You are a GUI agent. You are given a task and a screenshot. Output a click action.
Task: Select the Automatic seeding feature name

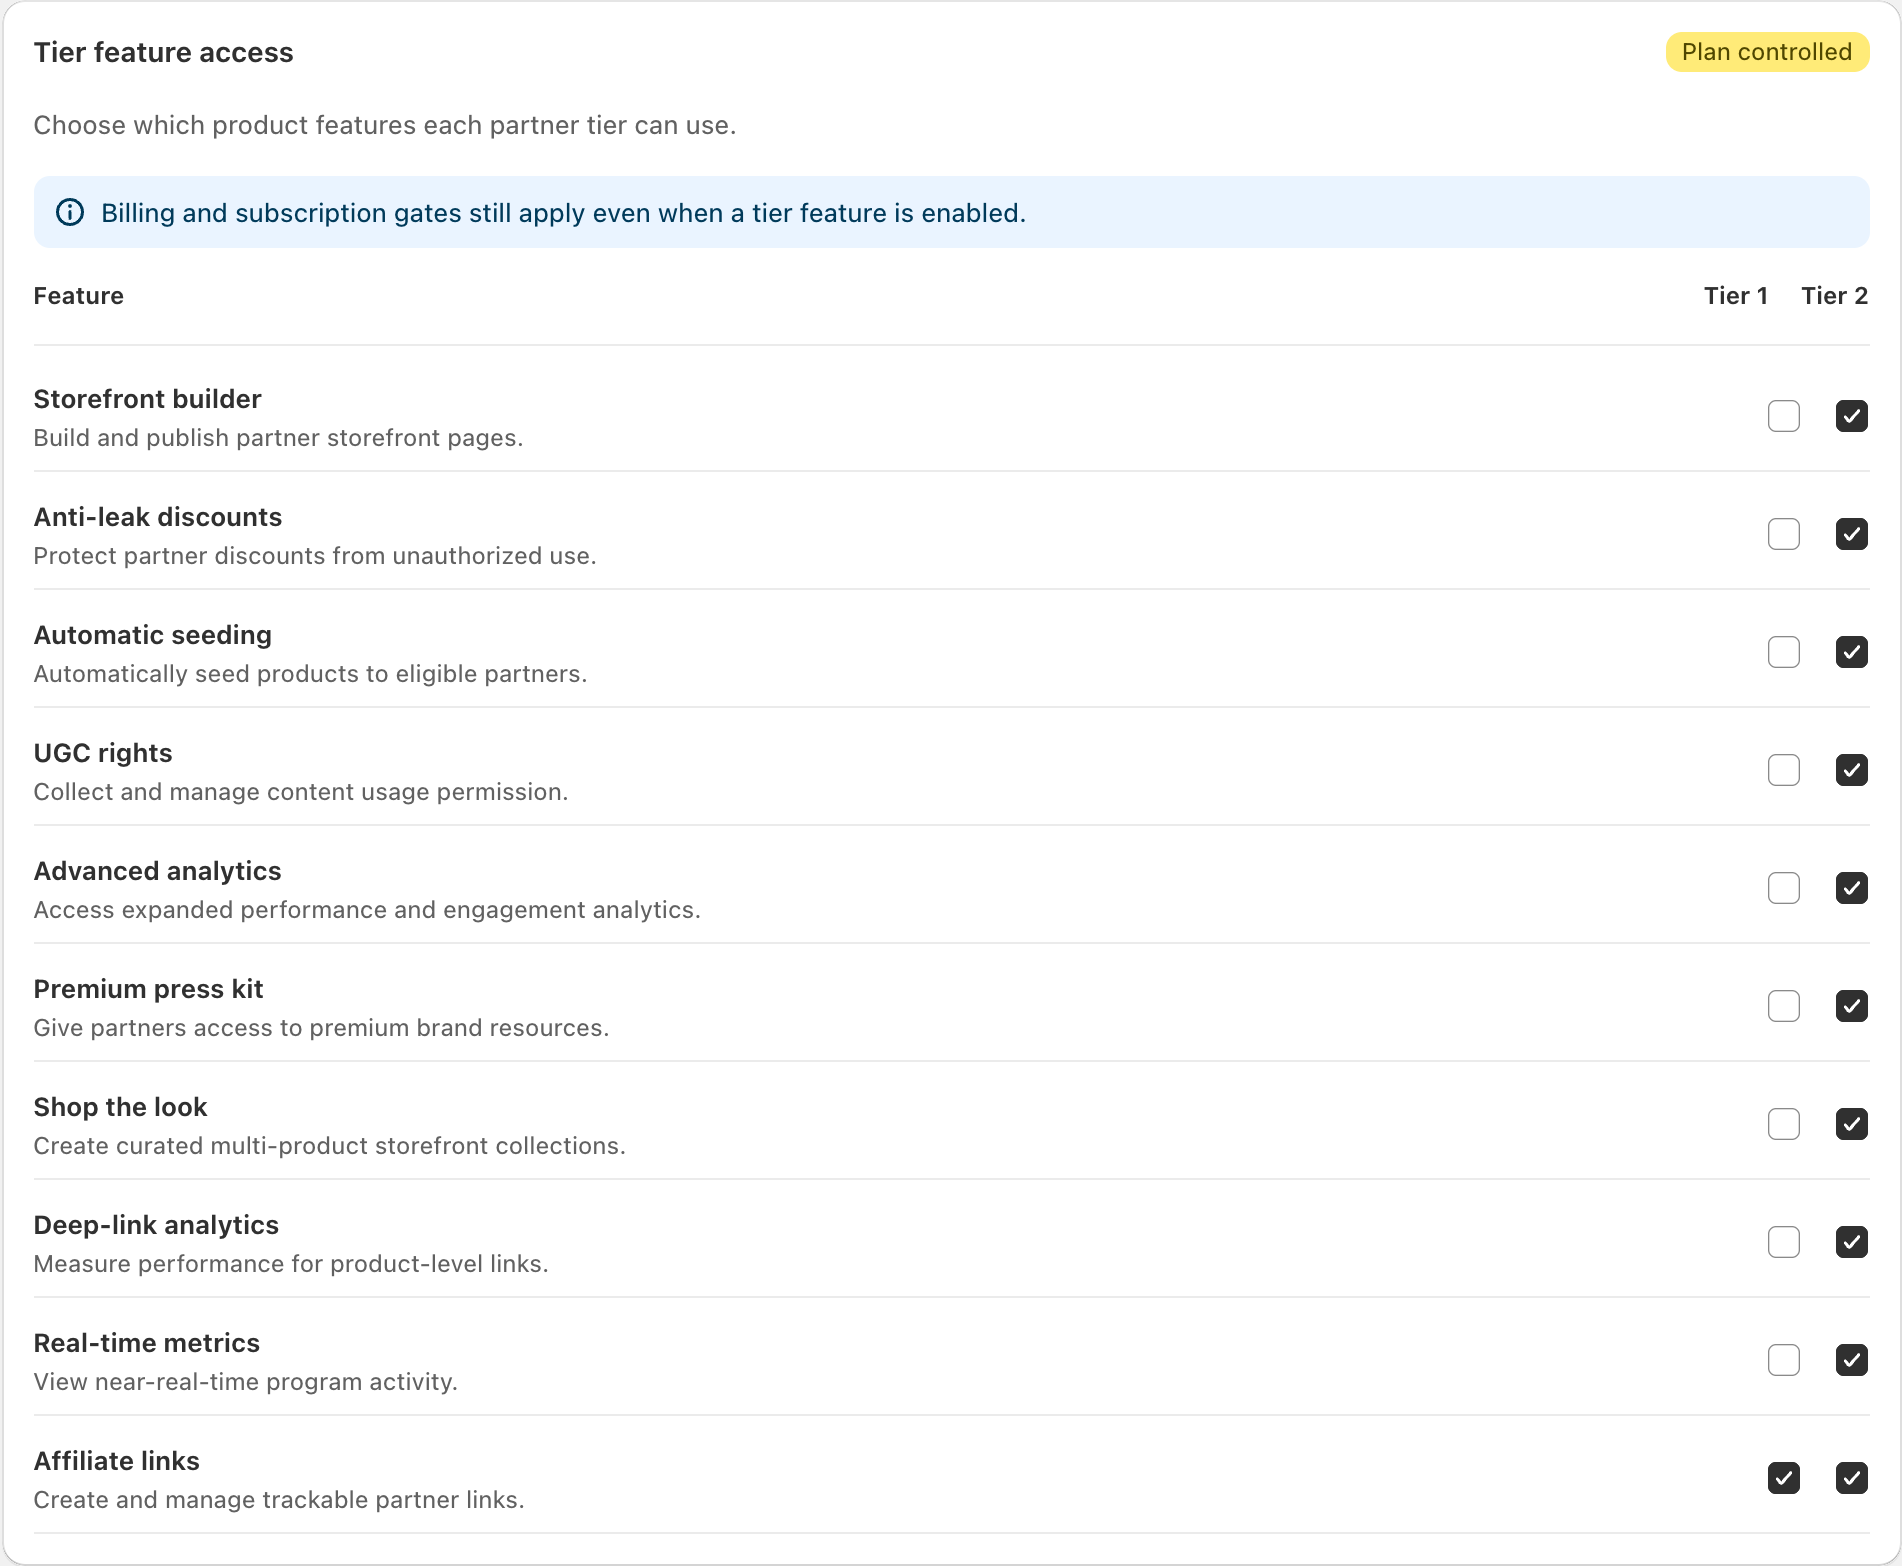coord(153,635)
